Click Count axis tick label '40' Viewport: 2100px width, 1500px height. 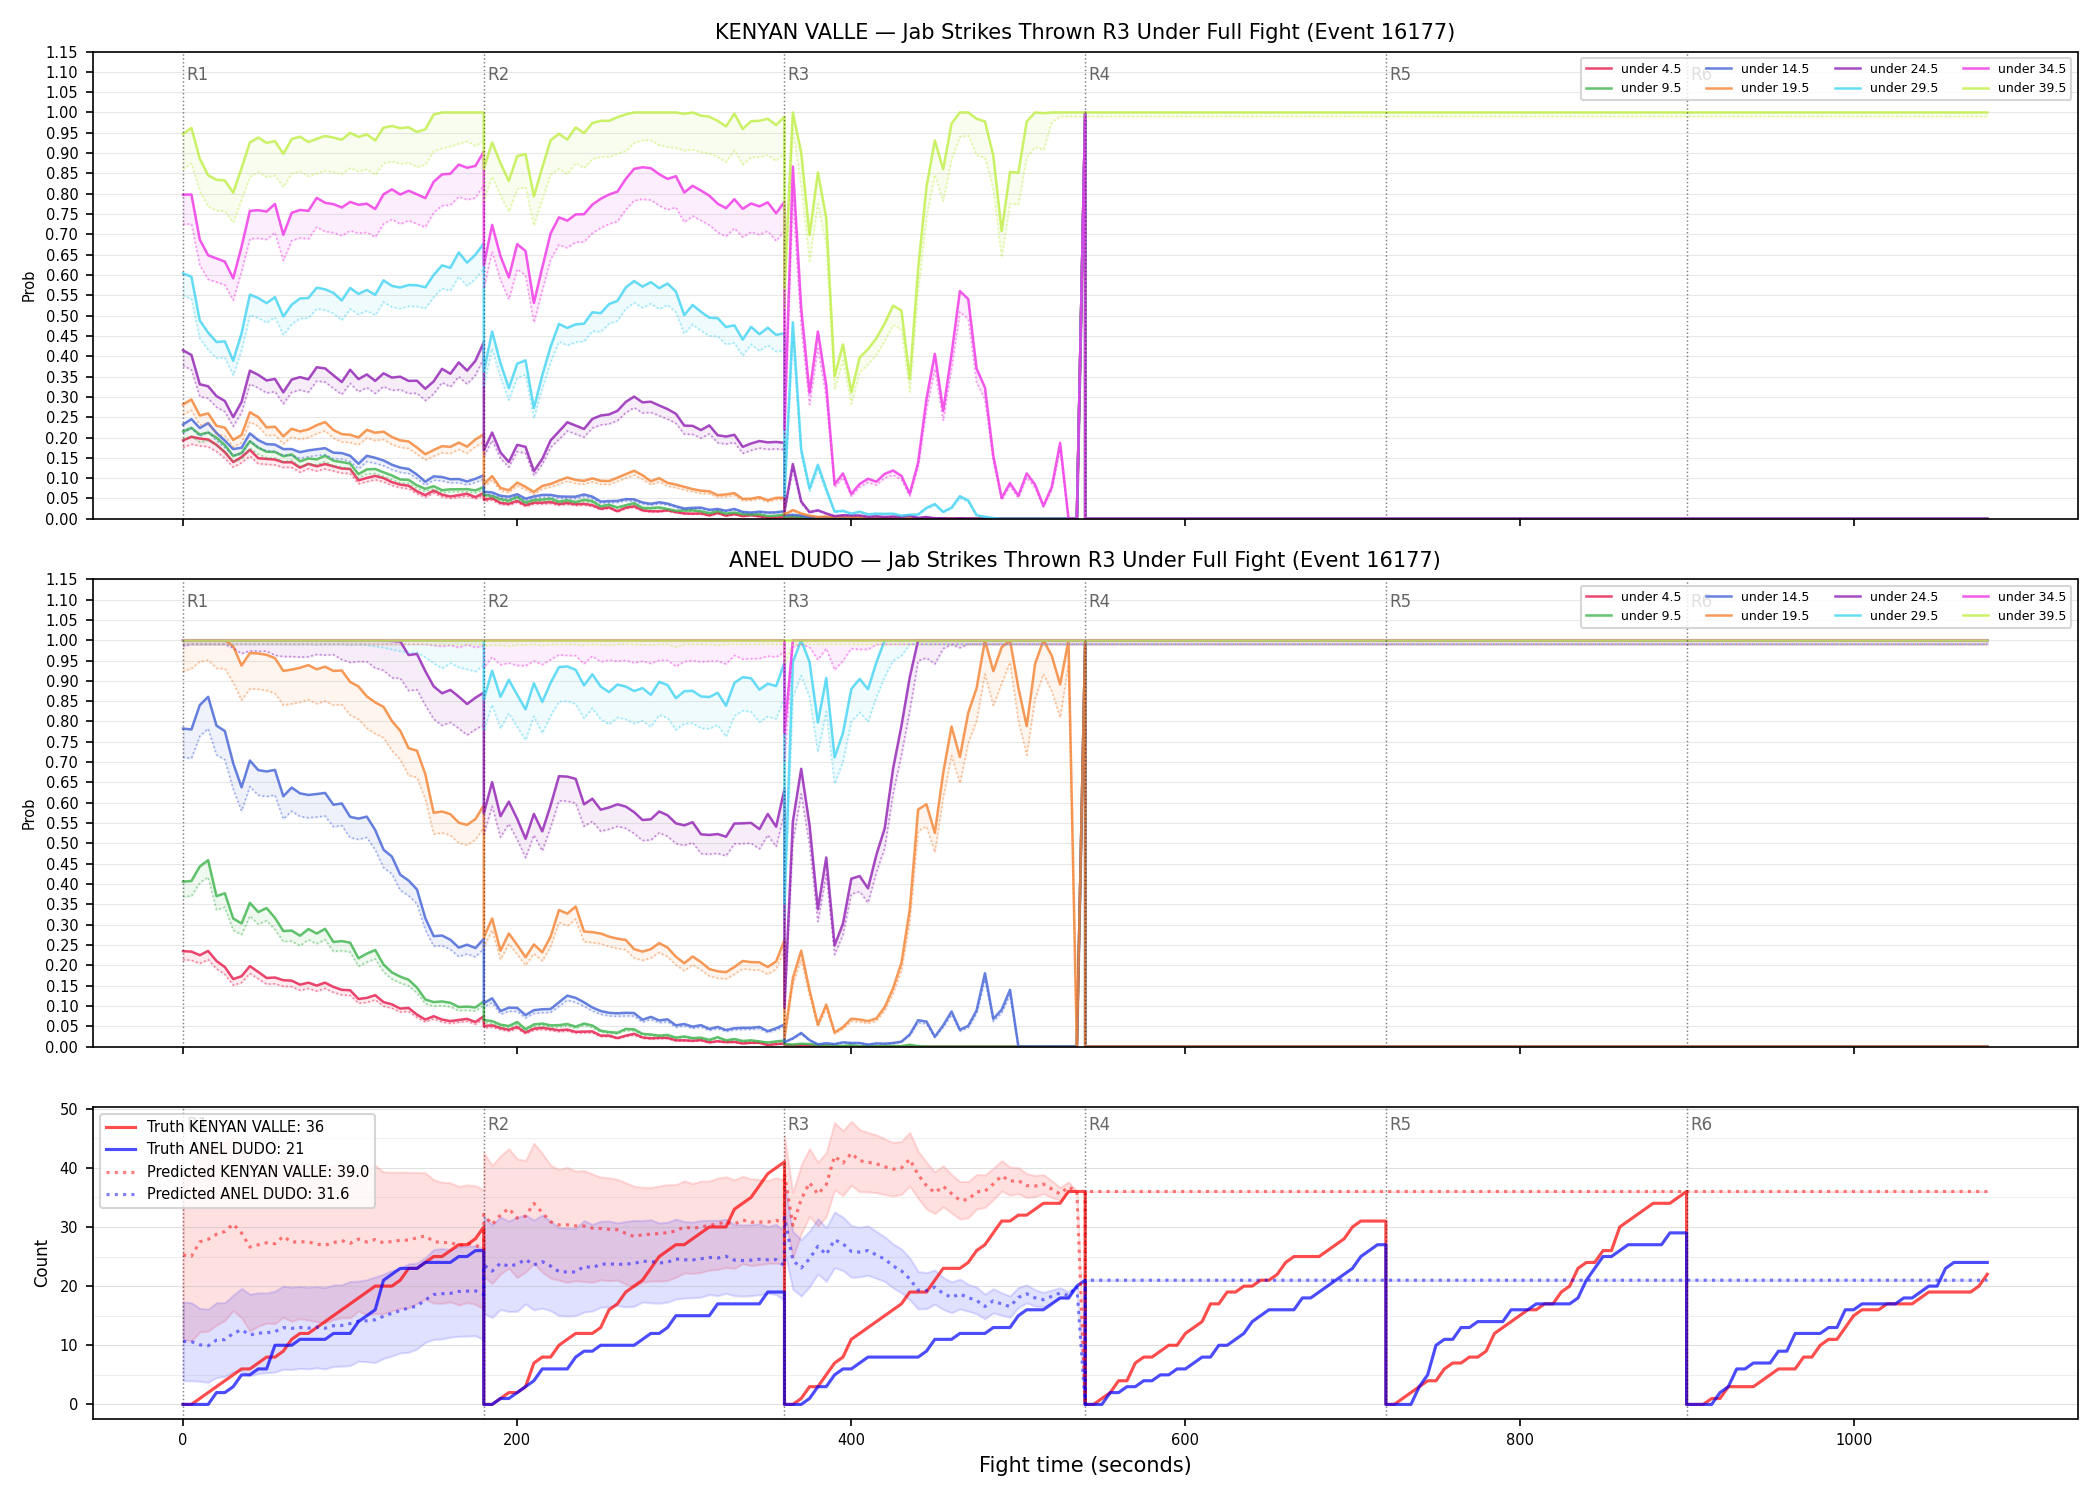tap(69, 1168)
